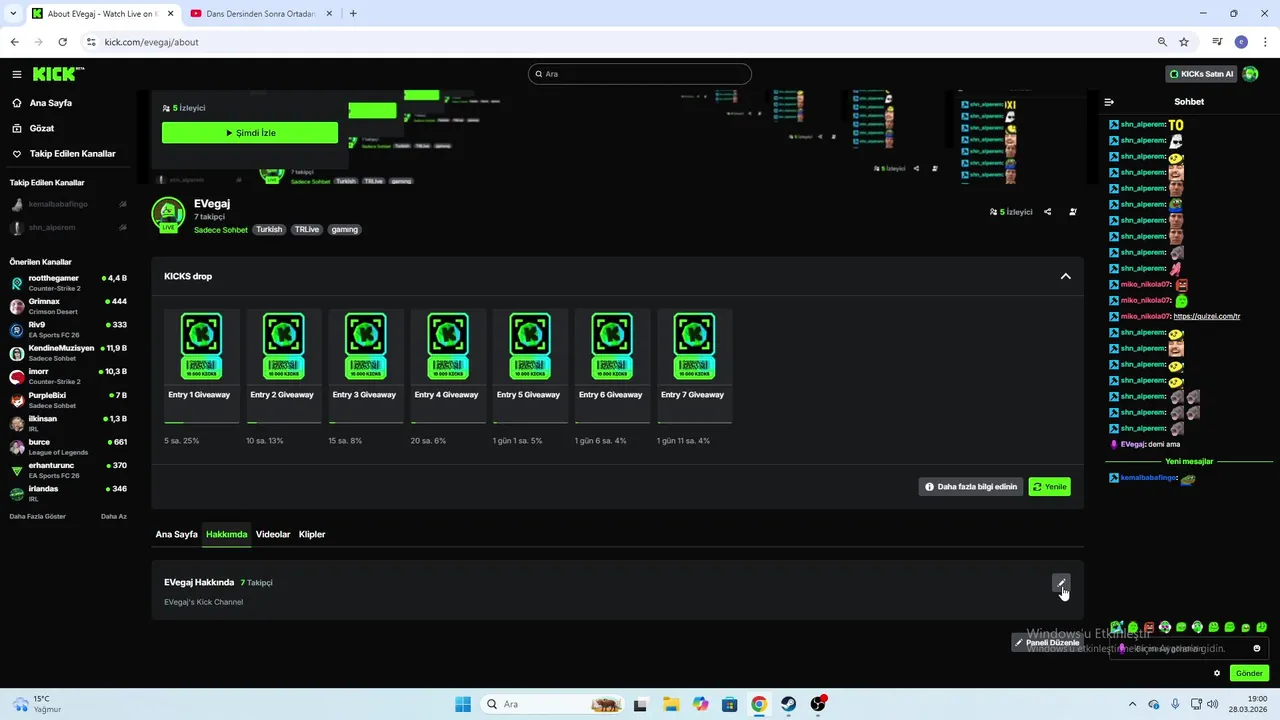Click Daha Az in sidebar
The image size is (1280, 720).
coord(114,517)
